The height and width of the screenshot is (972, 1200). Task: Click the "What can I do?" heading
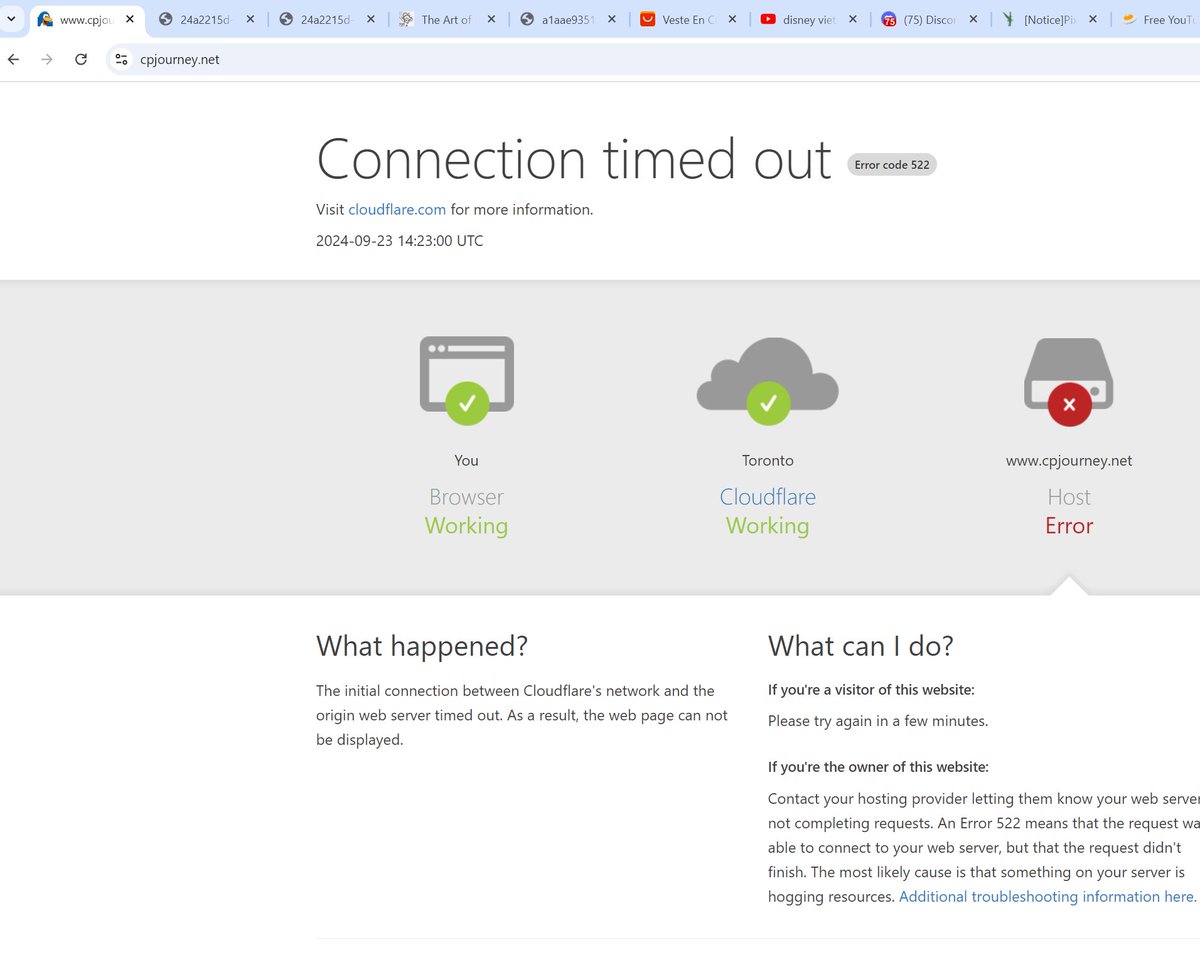tap(861, 646)
